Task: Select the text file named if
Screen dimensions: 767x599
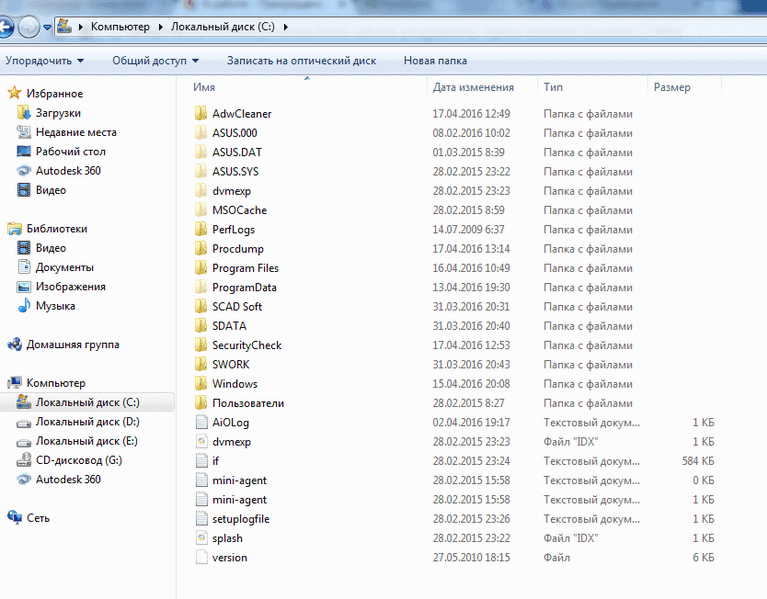Action: click(215, 461)
